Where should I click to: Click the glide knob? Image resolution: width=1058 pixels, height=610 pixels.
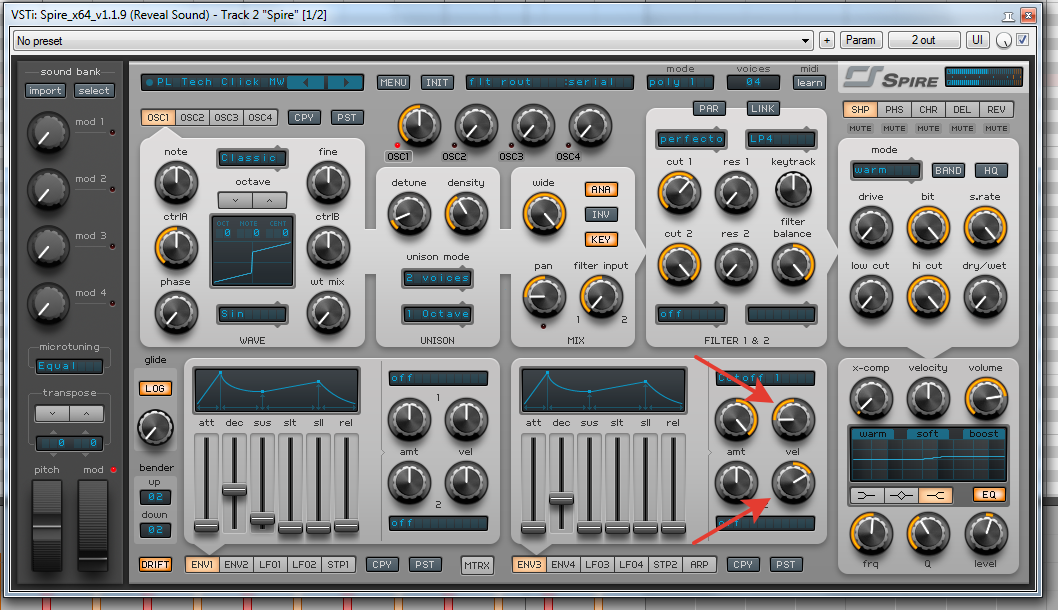pyautogui.click(x=155, y=428)
